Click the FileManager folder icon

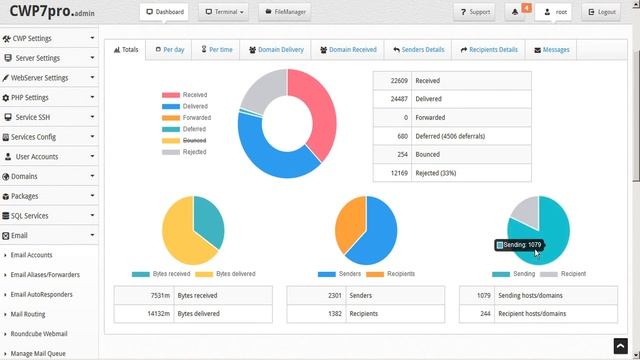268,12
